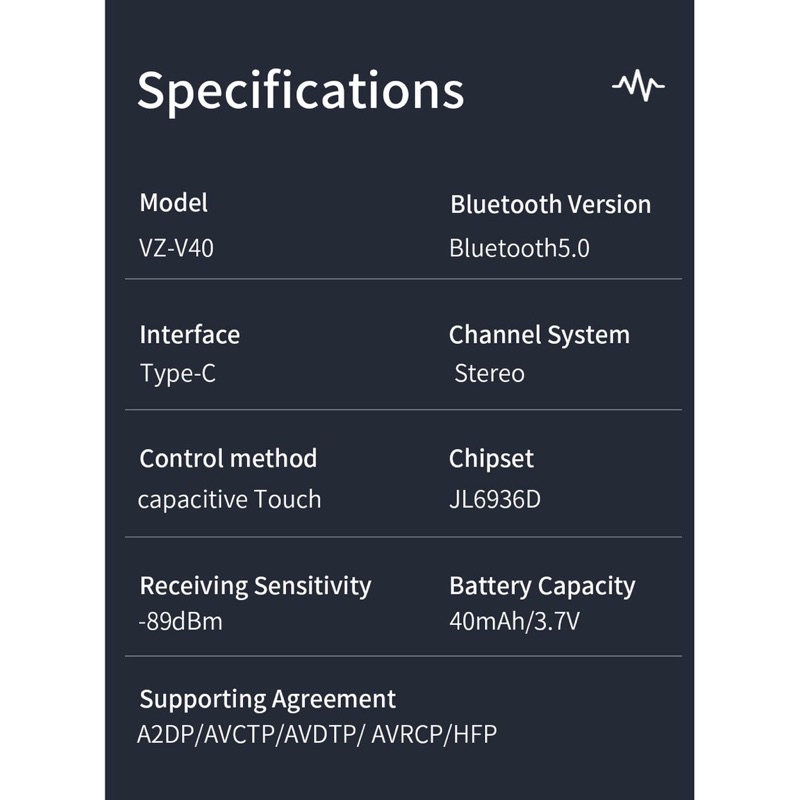800x800 pixels.
Task: Select the Channel System label
Action: tap(539, 335)
